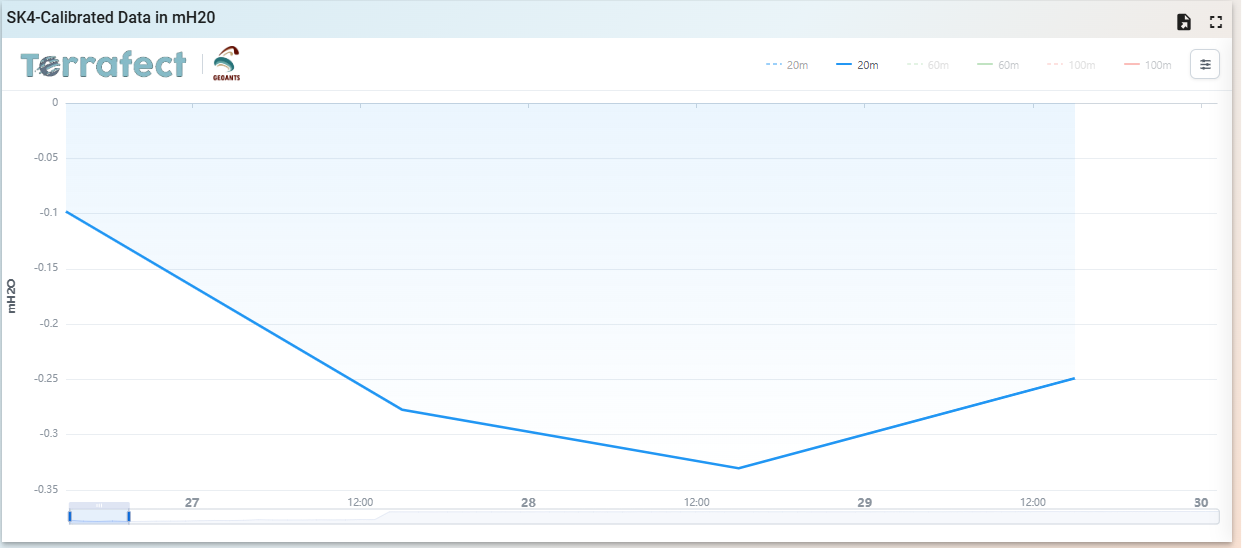This screenshot has height=548, width=1242.
Task: Open the chart settings sliders button
Action: pyautogui.click(x=1205, y=64)
